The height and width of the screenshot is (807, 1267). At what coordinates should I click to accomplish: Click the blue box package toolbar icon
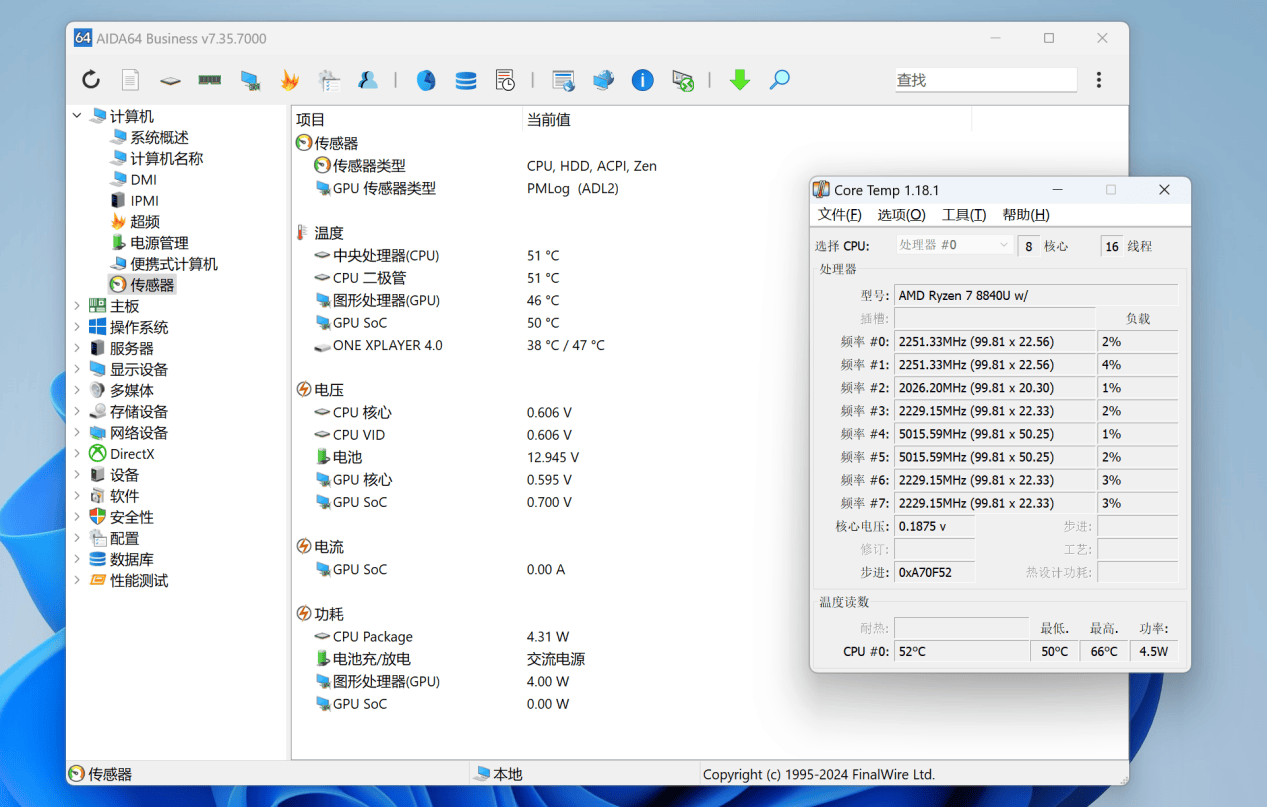pos(603,80)
